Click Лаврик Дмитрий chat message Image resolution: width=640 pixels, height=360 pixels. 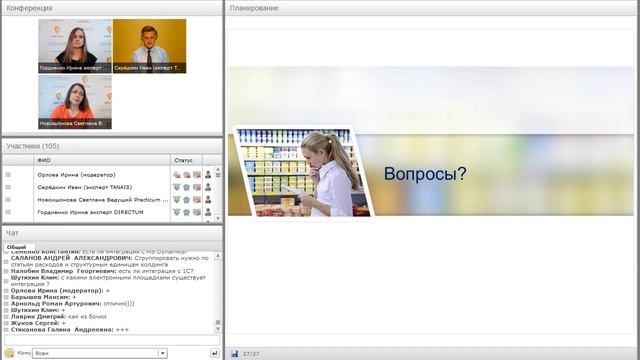[x=58, y=317]
